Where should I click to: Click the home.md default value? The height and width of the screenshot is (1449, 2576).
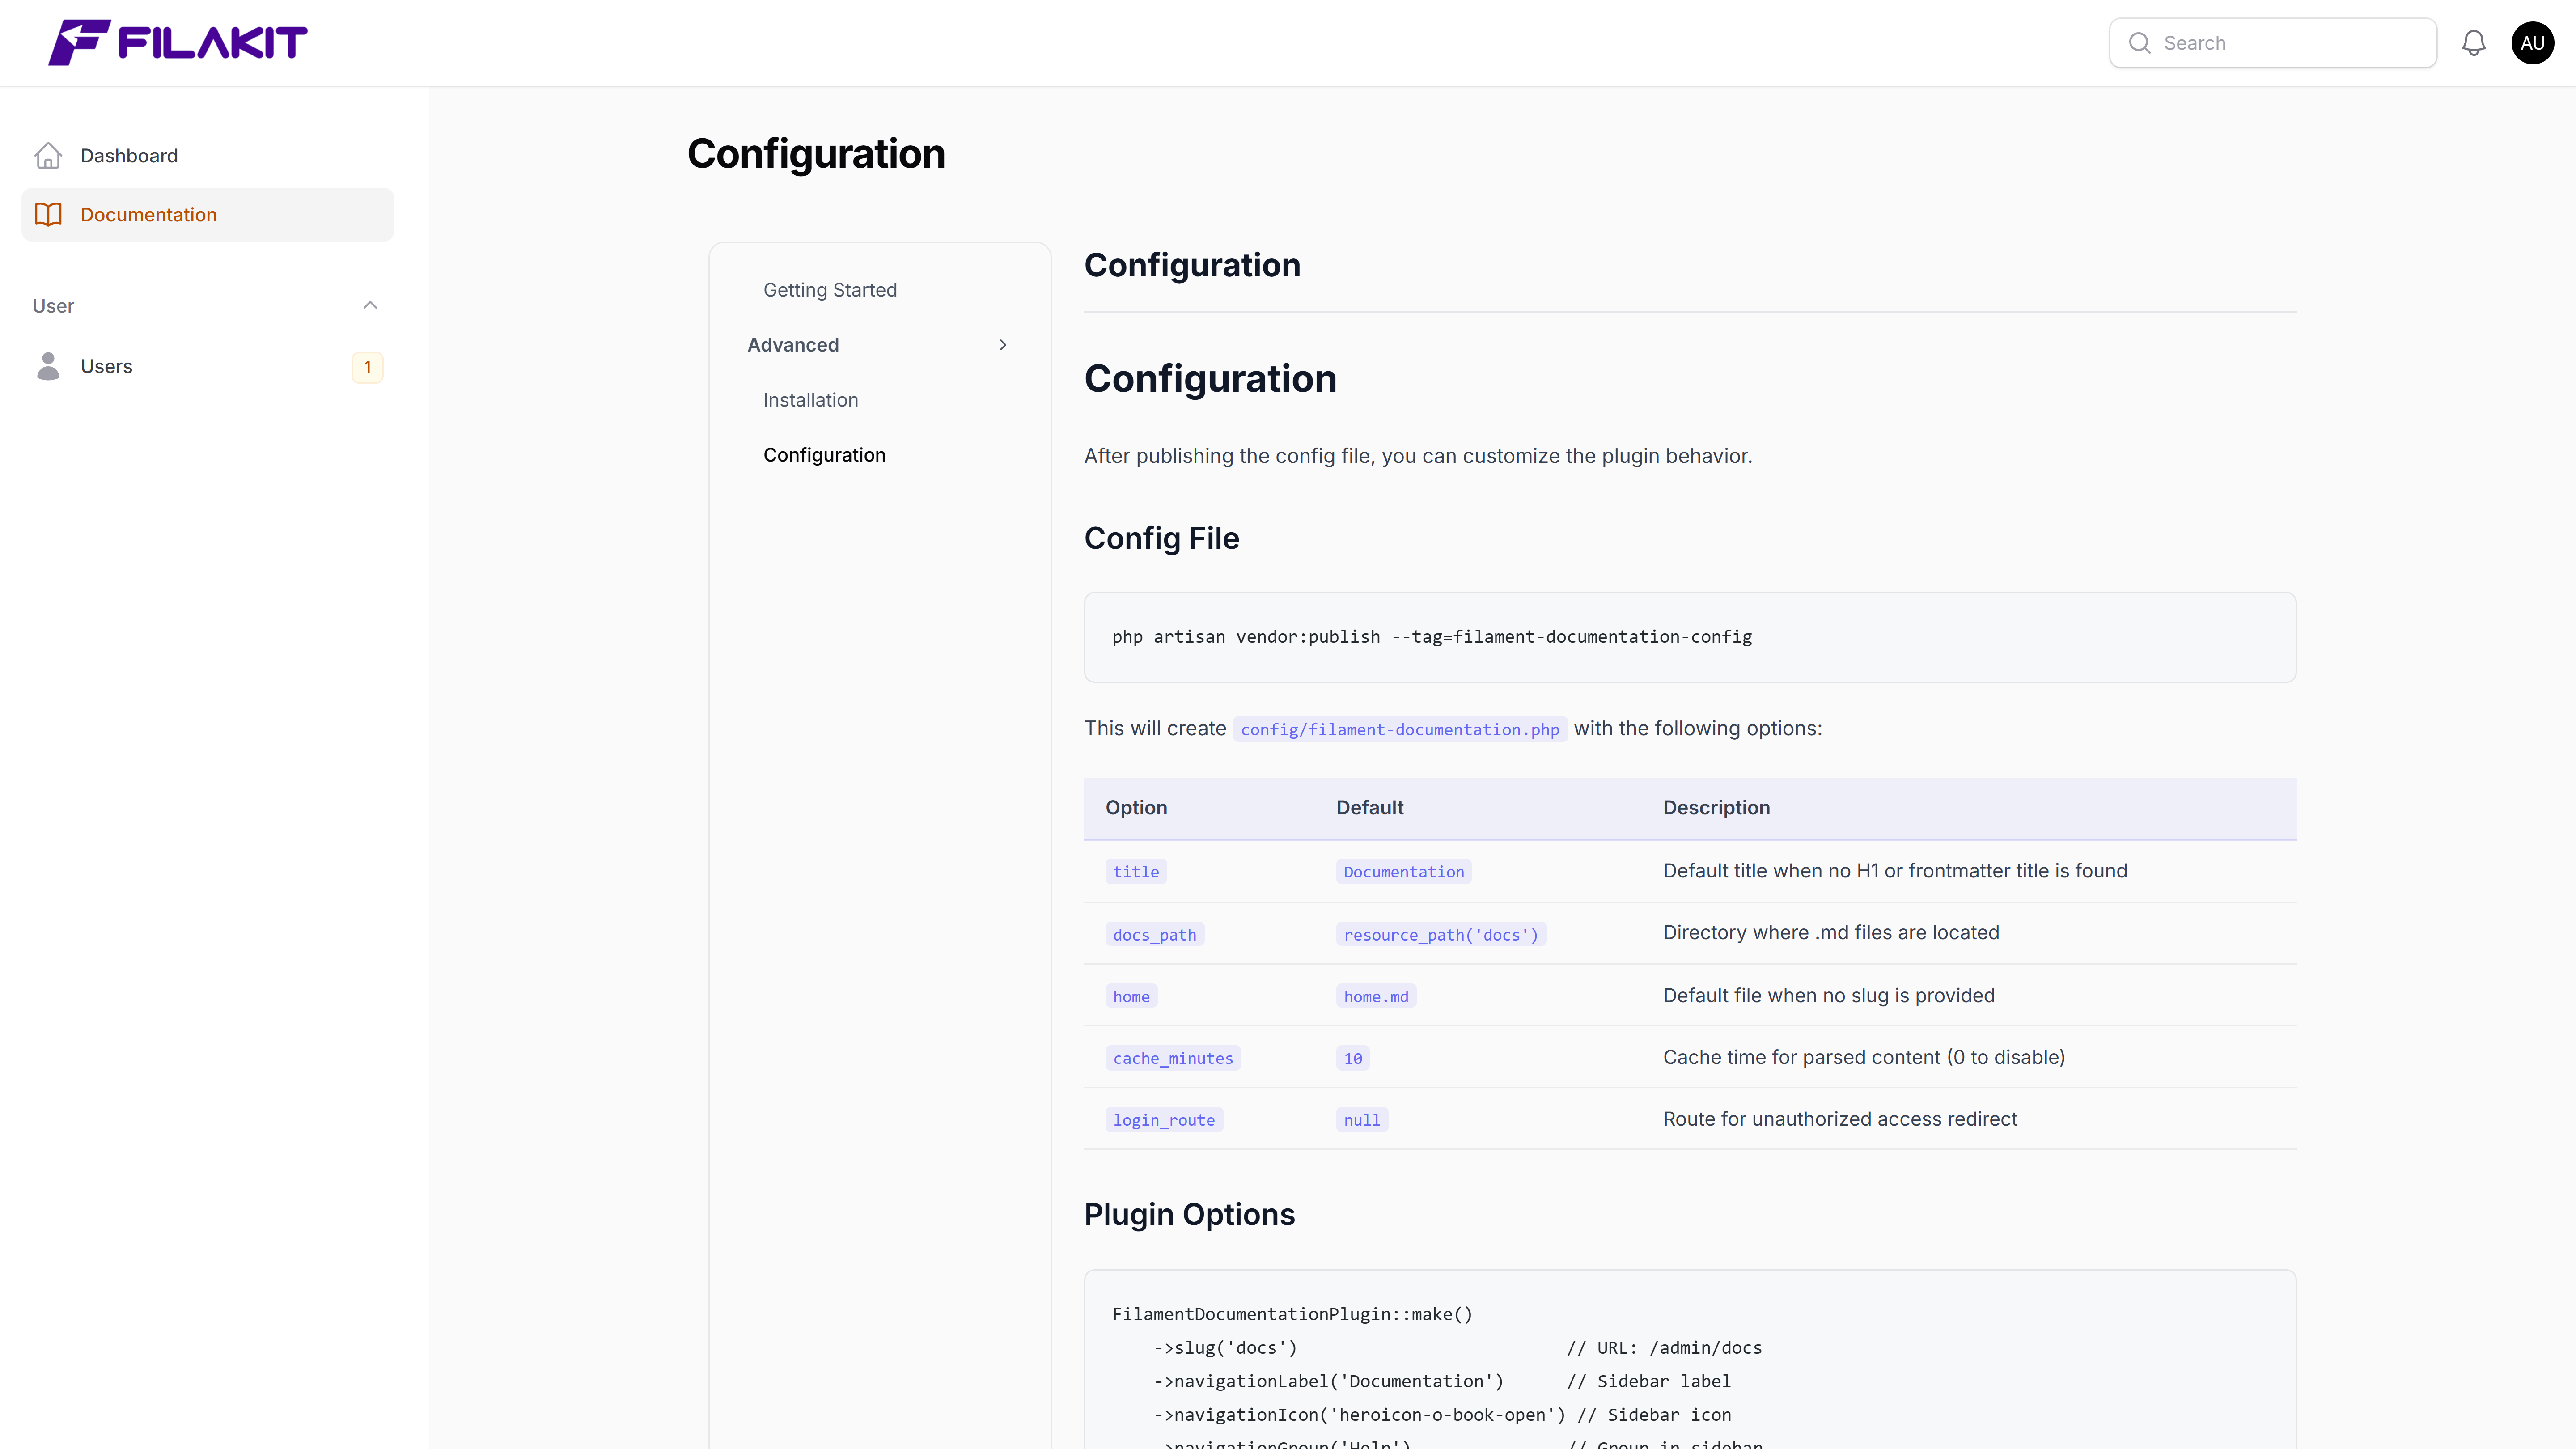tap(1376, 997)
